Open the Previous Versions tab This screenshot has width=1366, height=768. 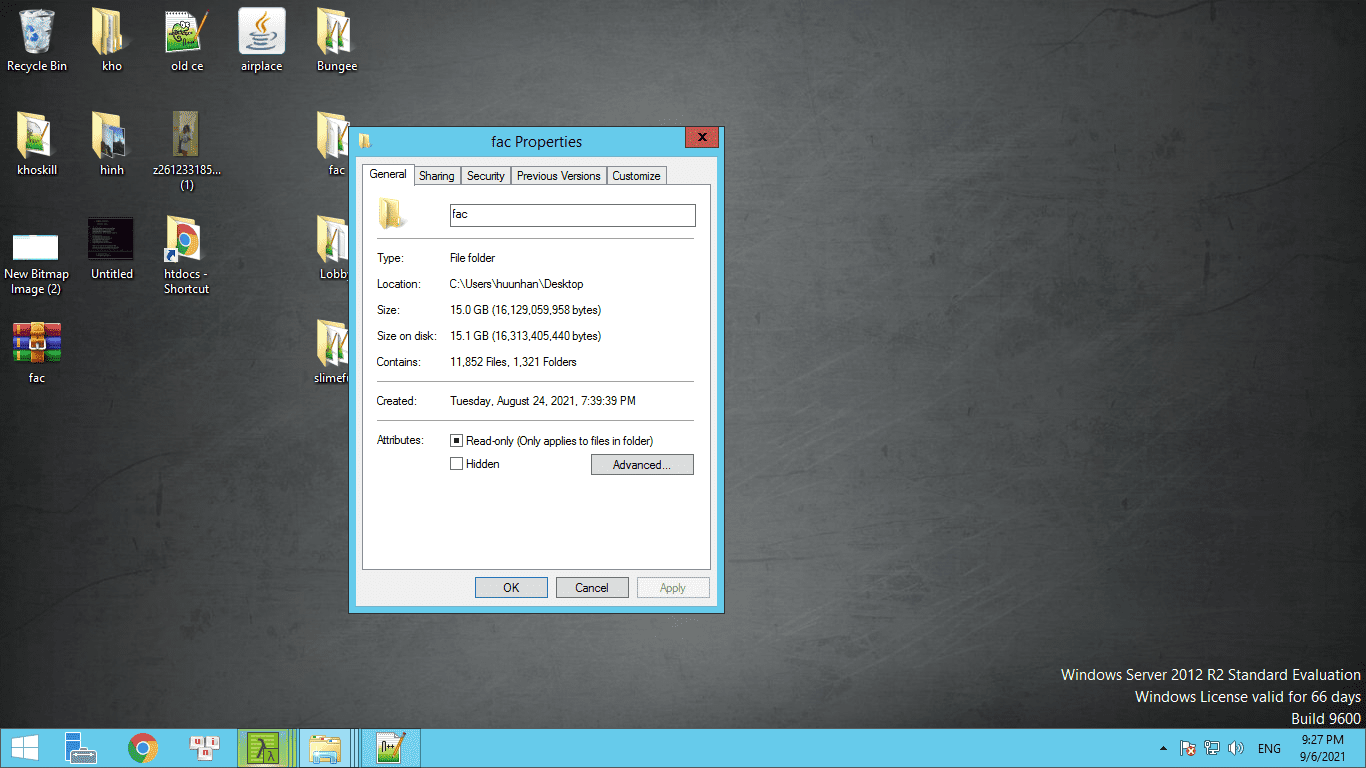pyautogui.click(x=558, y=176)
